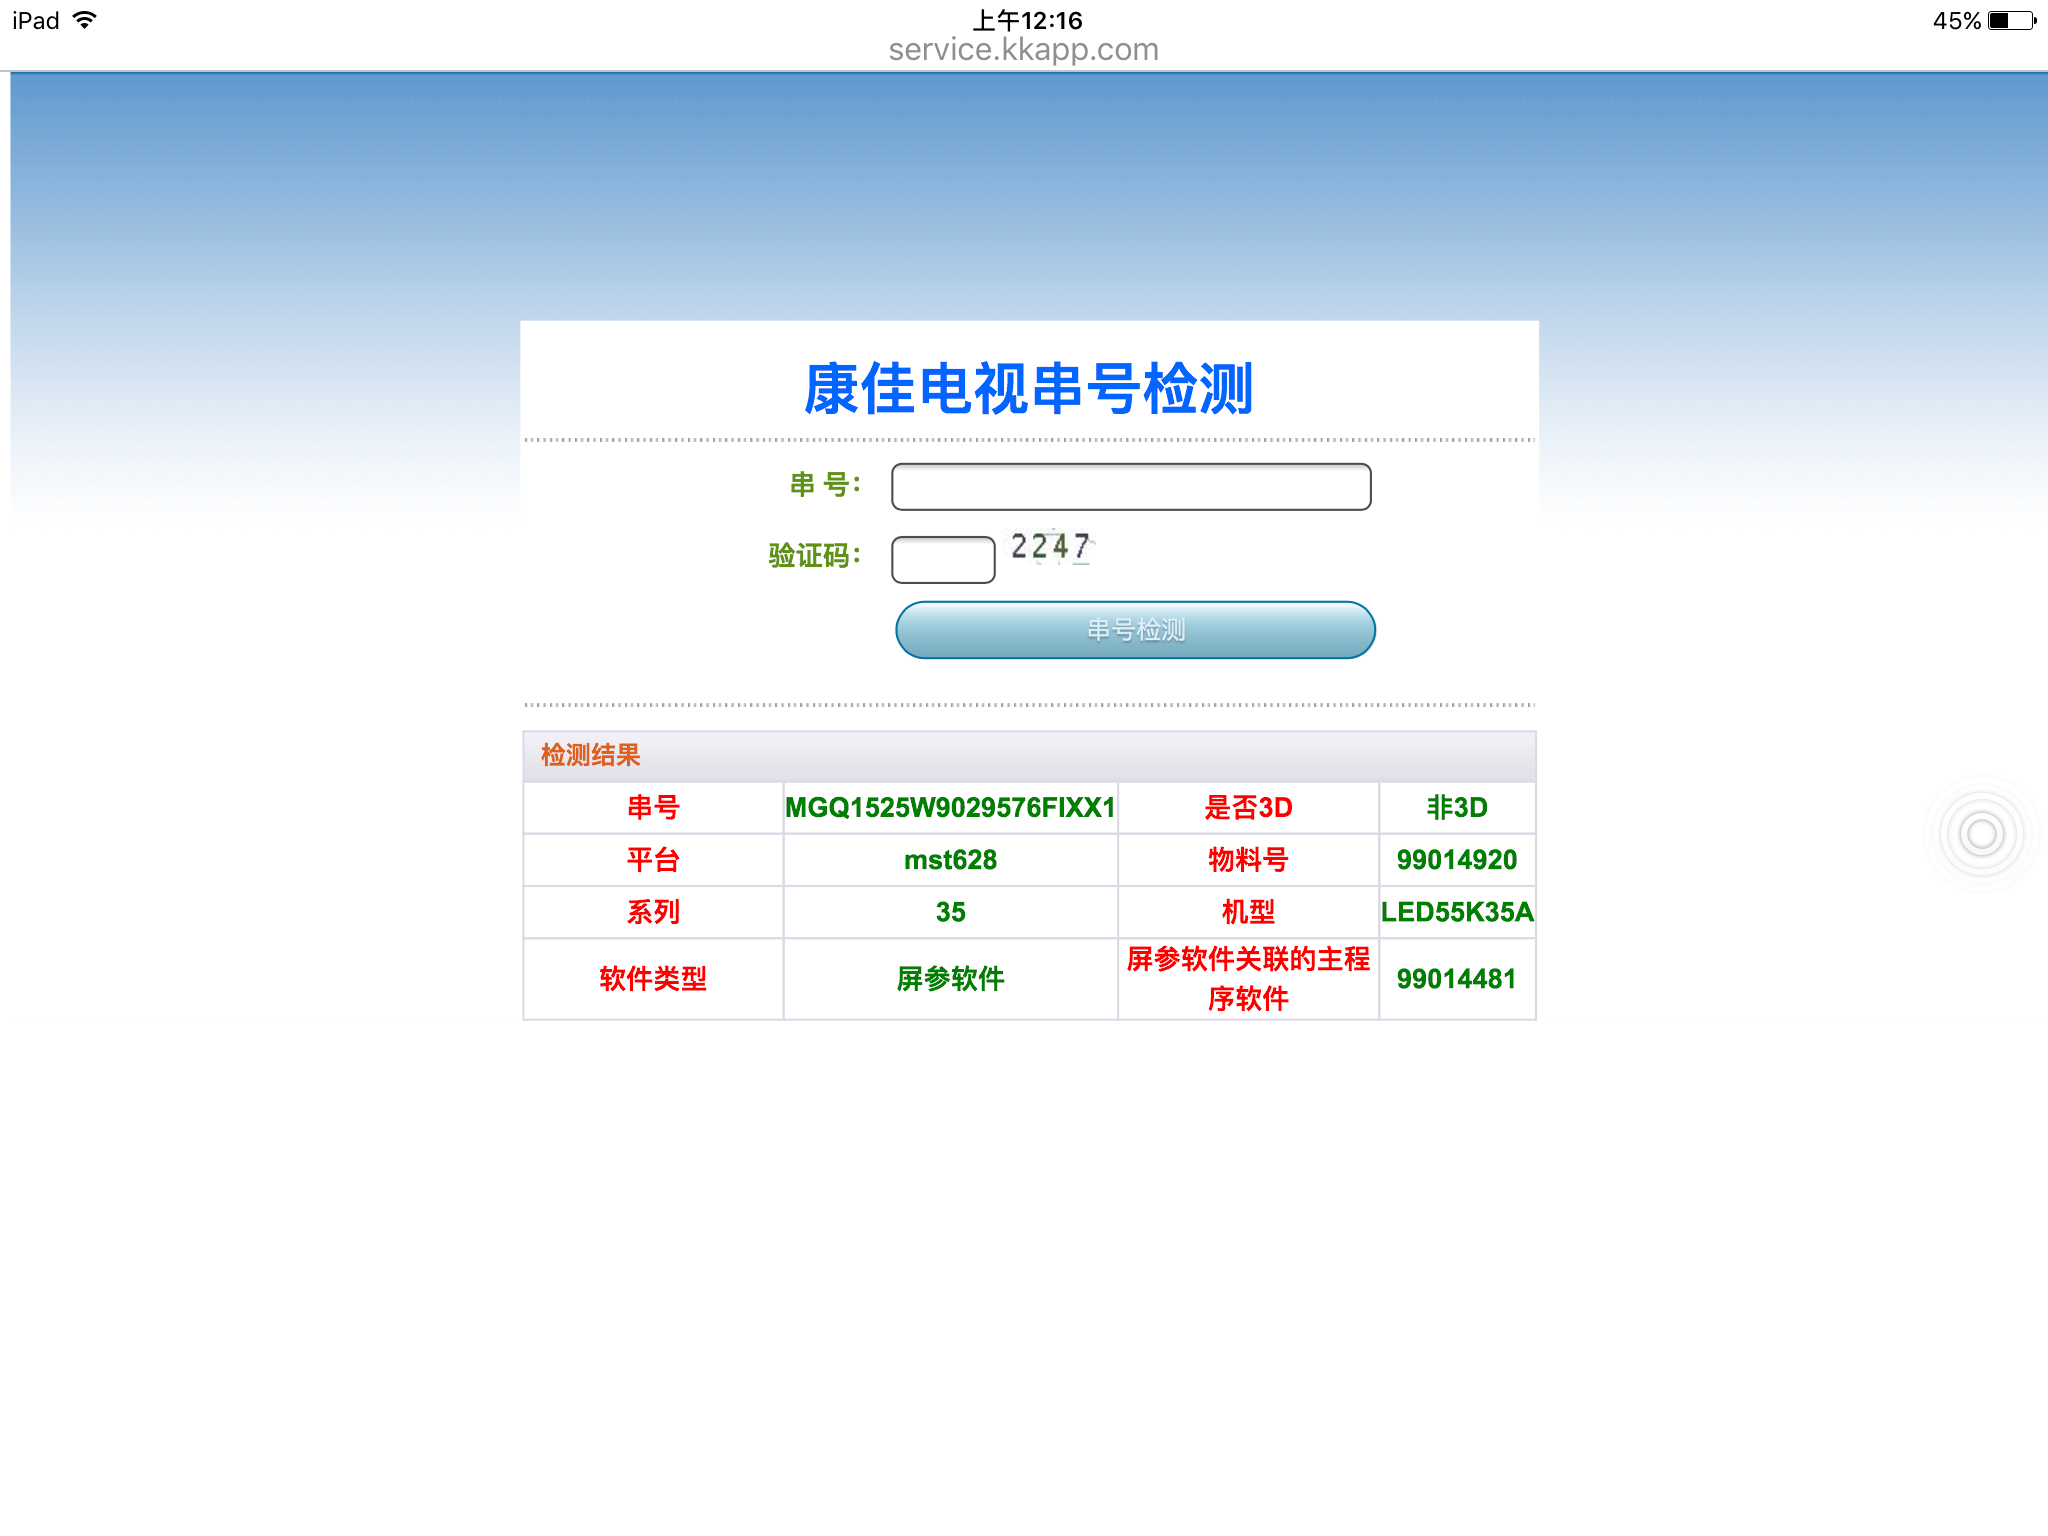Tap the 屏参软件 software type value
Screen dimensions: 2048x1536
(x=950, y=979)
